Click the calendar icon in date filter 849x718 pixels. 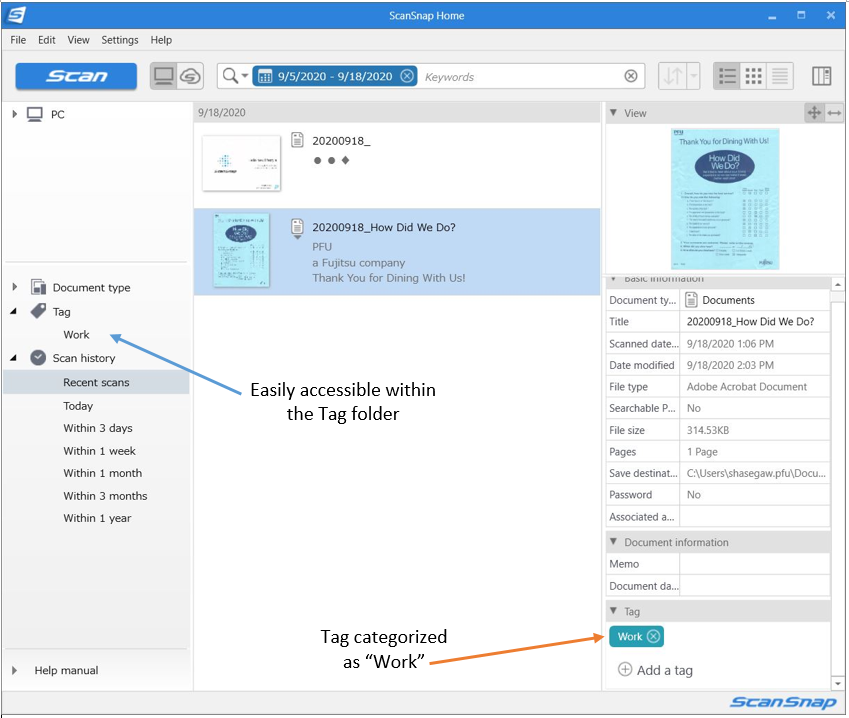tap(265, 76)
